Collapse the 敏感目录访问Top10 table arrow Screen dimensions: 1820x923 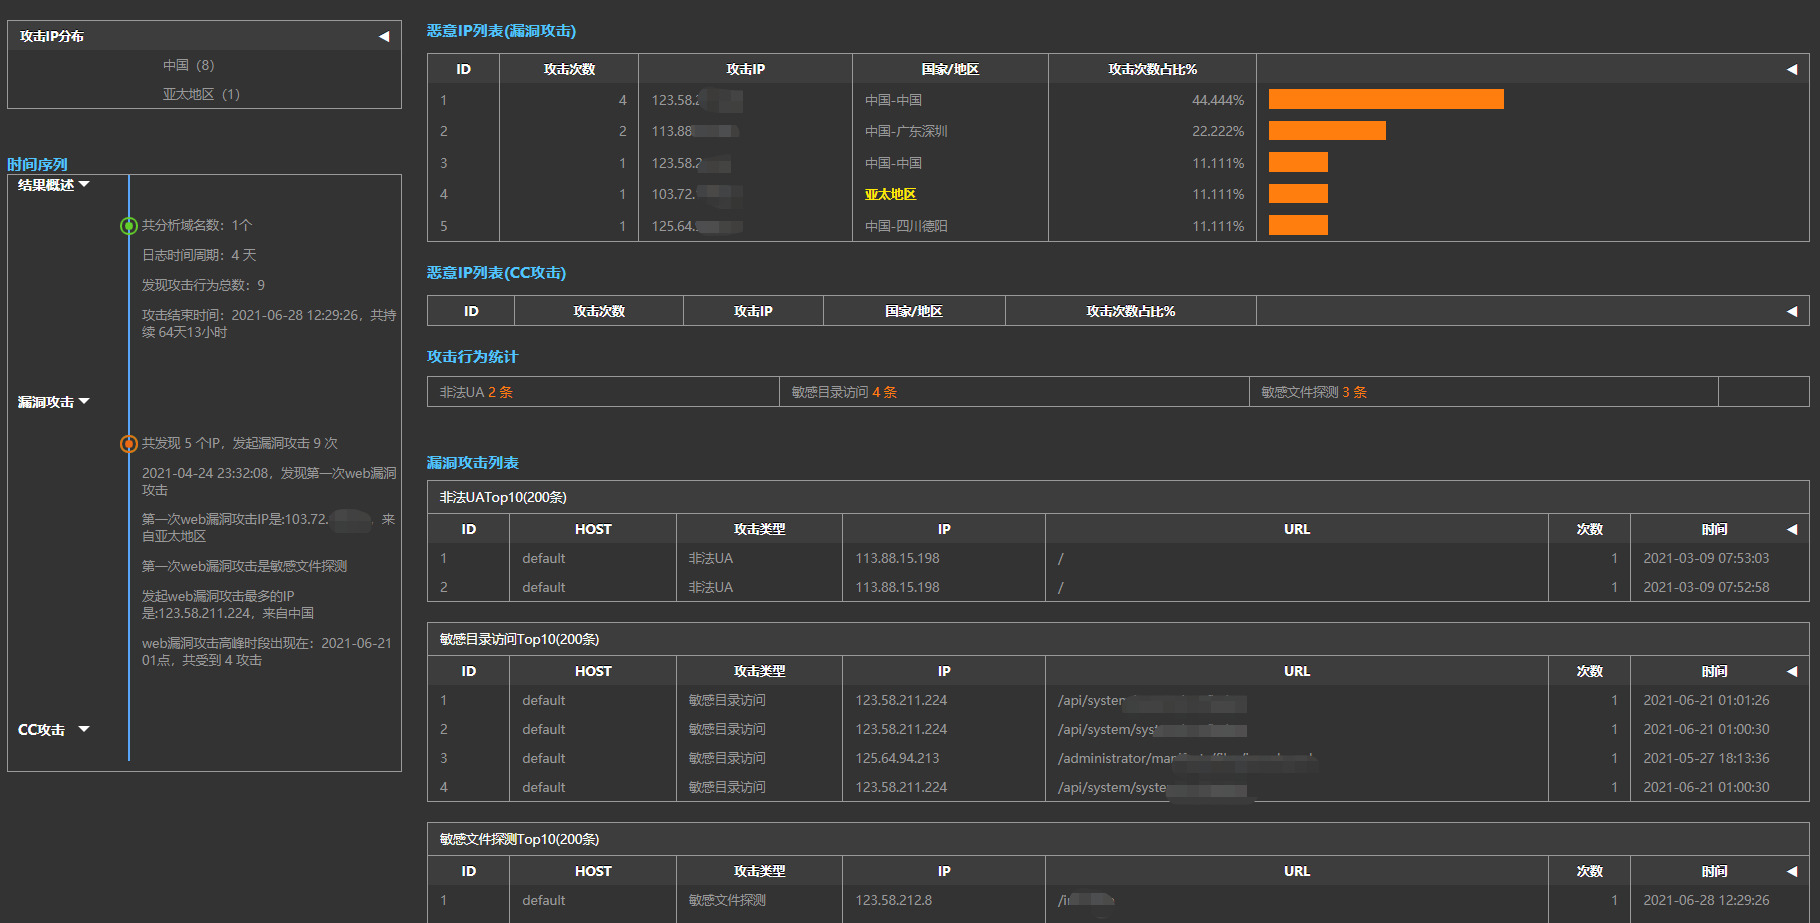pyautogui.click(x=1792, y=671)
